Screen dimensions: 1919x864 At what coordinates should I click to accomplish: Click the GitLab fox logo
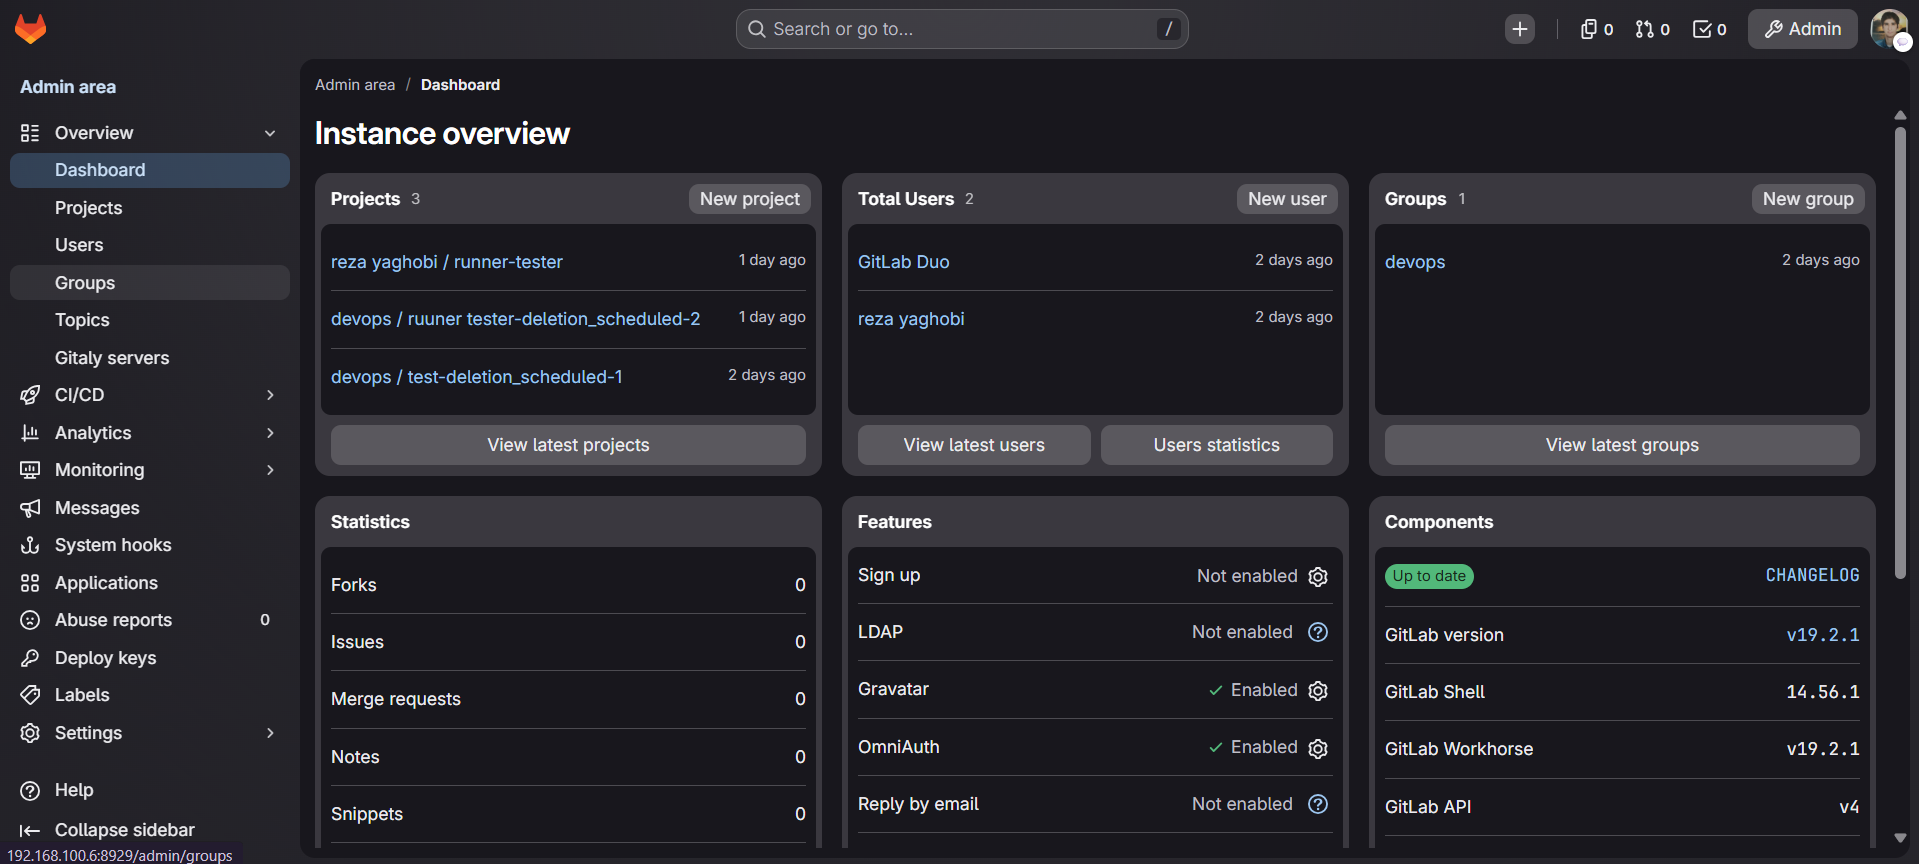[x=31, y=29]
